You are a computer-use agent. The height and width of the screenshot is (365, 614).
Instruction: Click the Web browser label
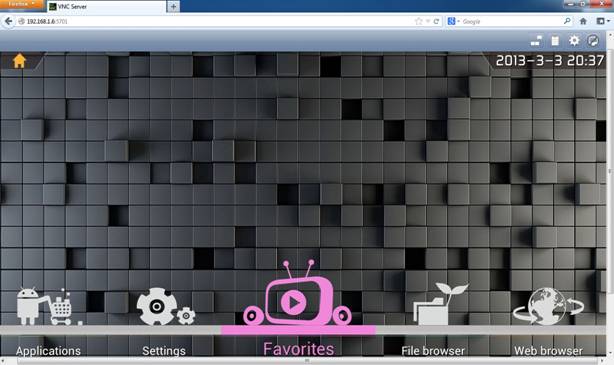(x=548, y=351)
